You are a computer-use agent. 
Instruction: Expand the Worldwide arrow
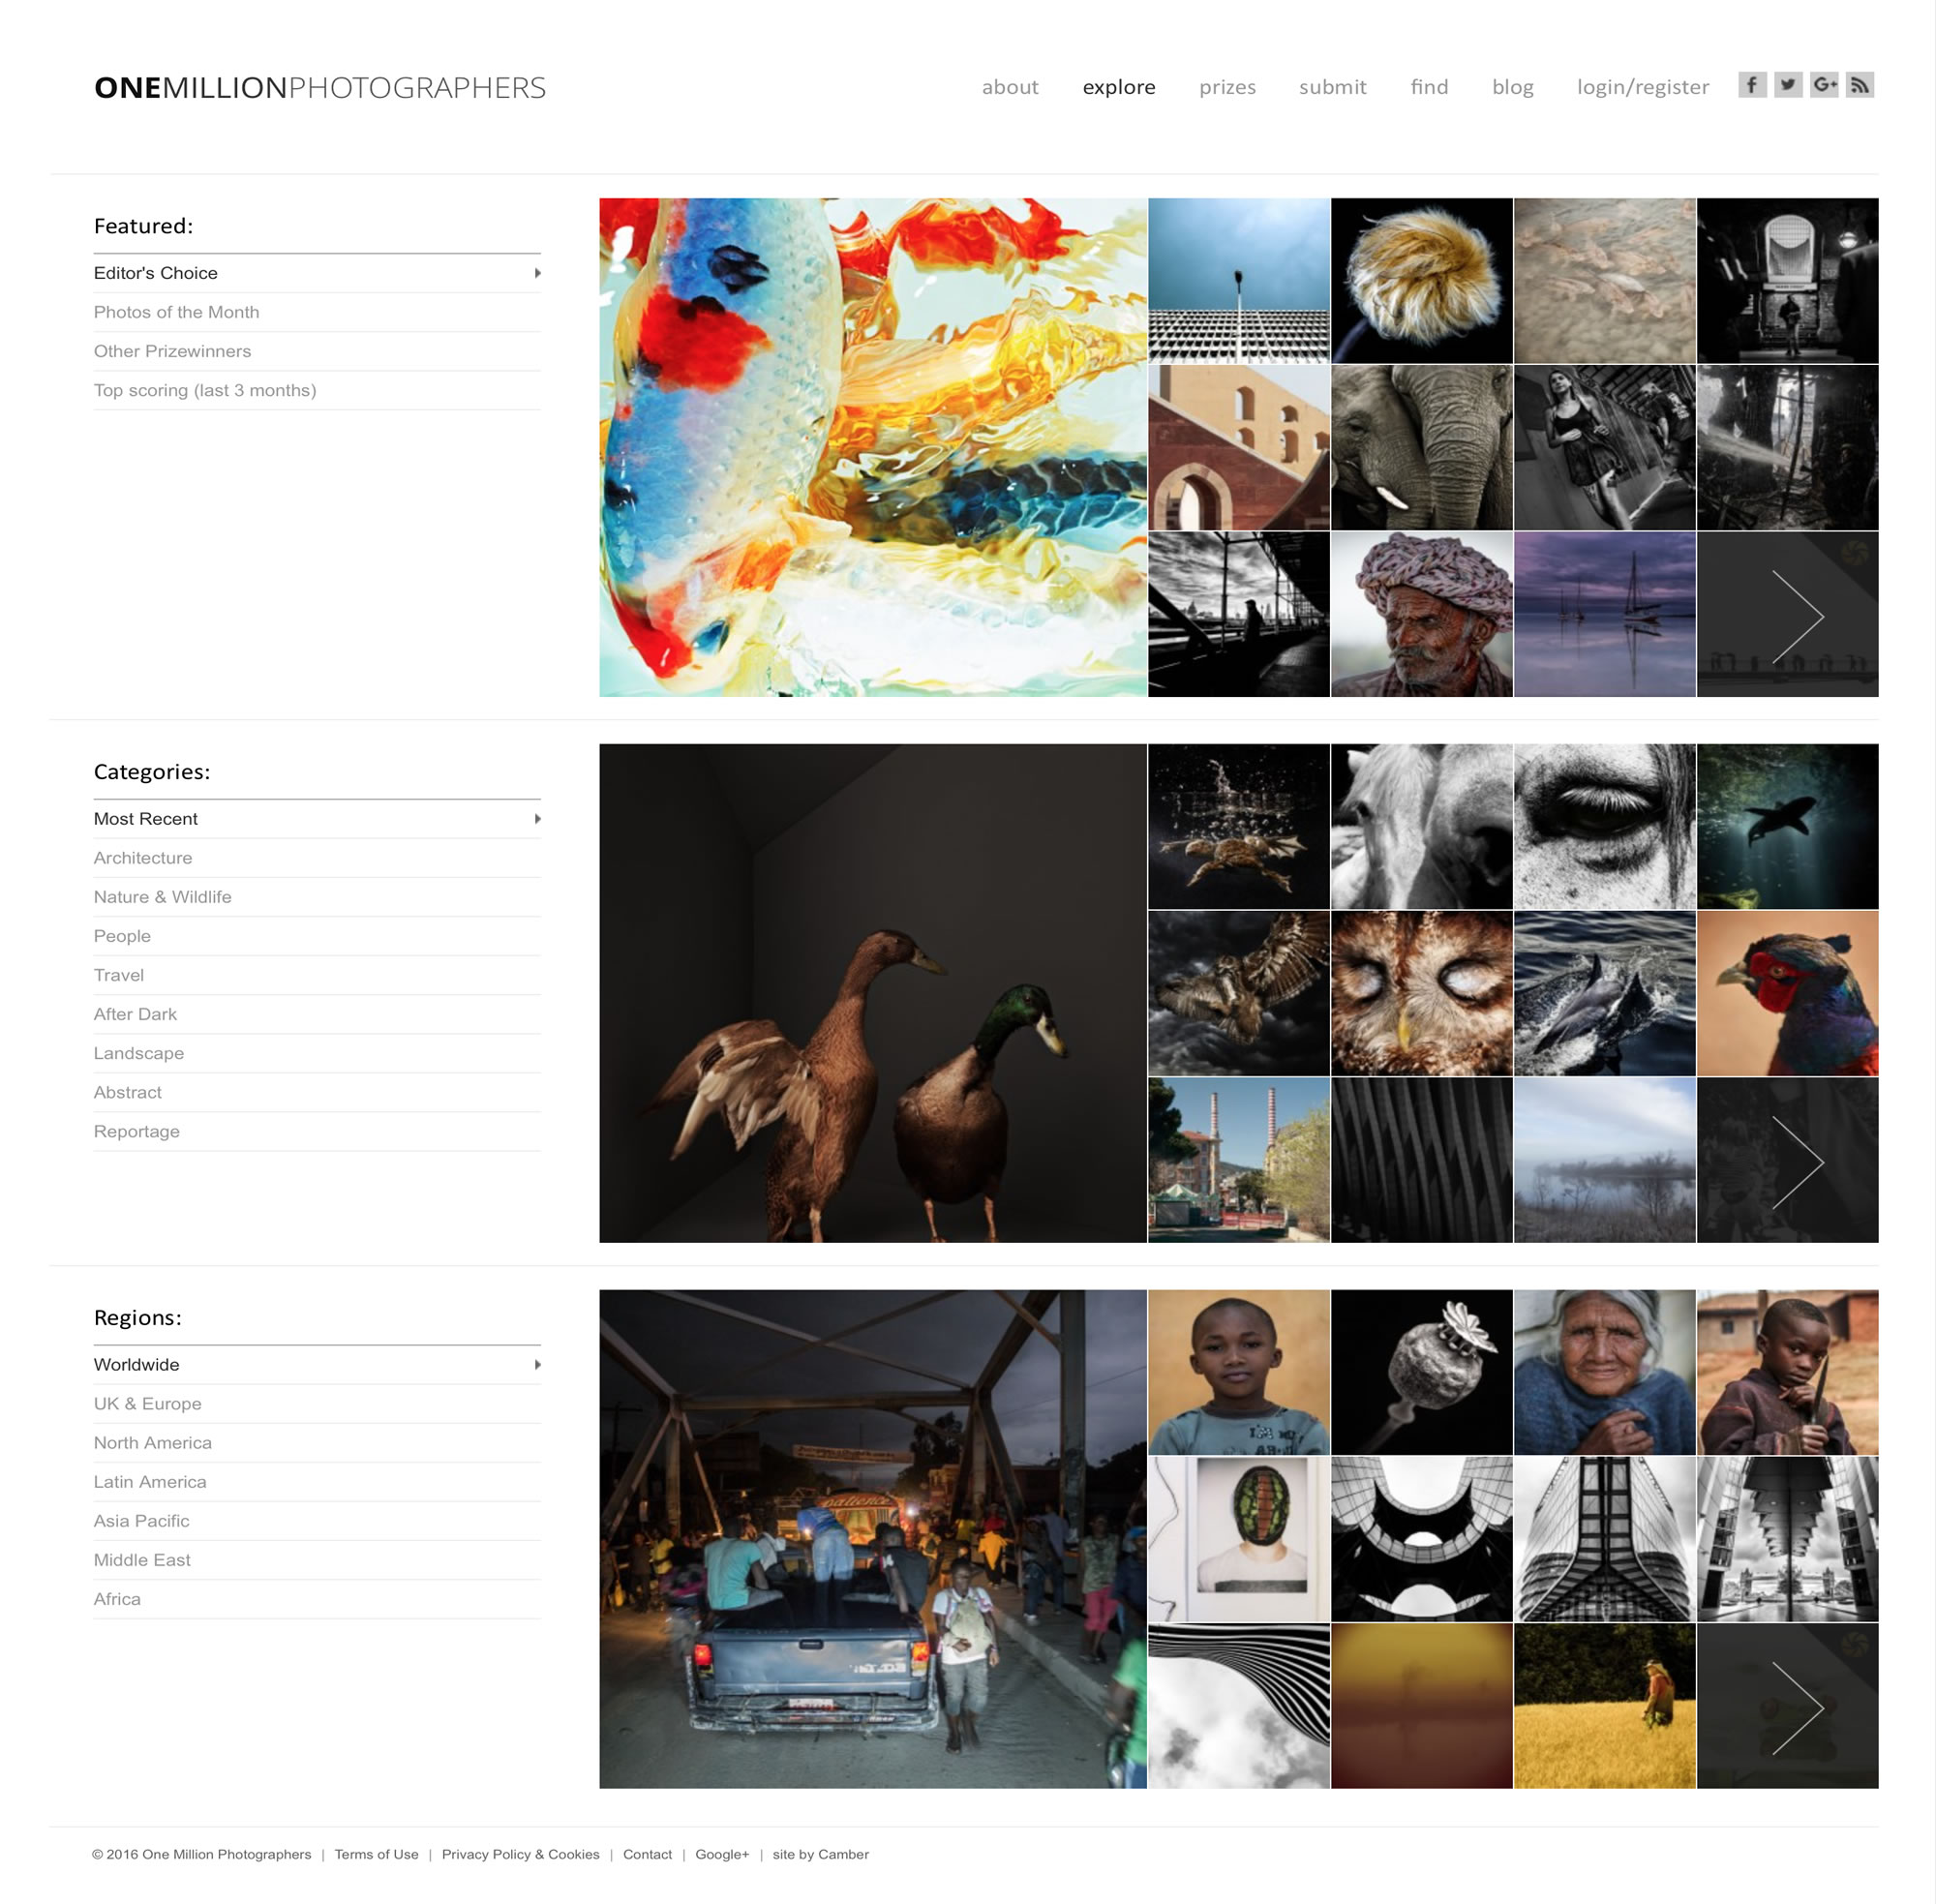click(537, 1365)
